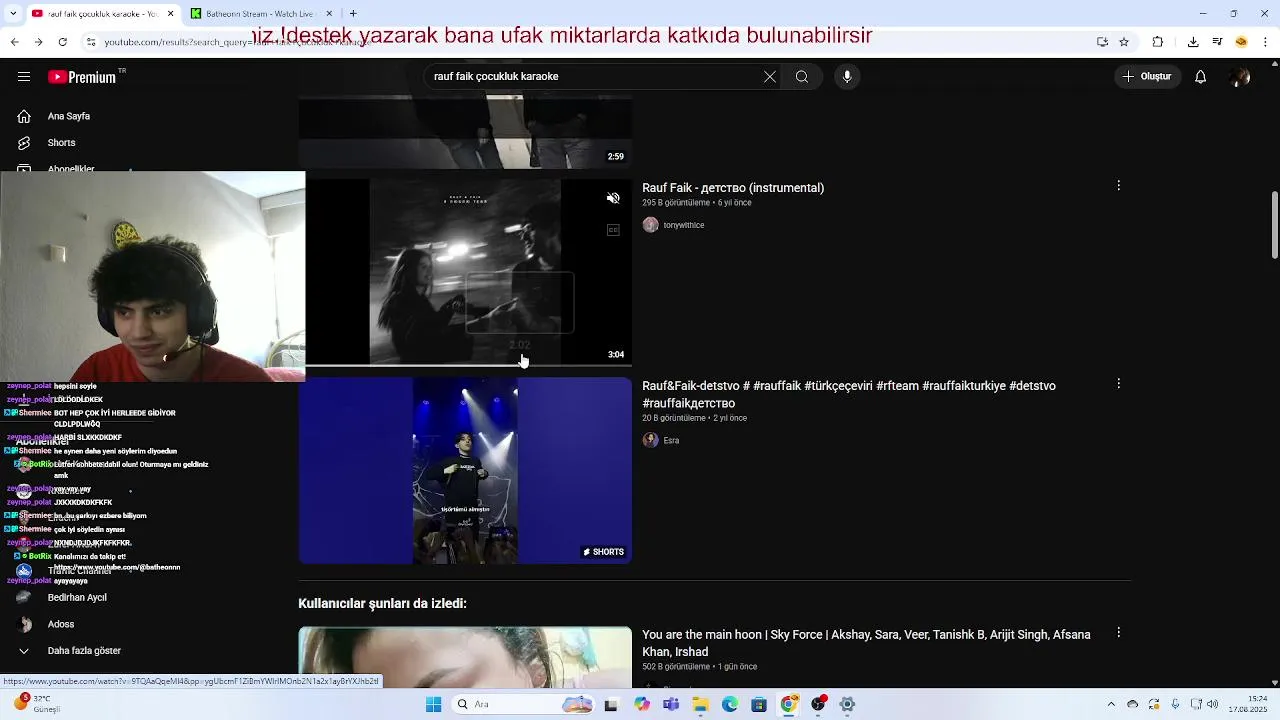This screenshot has width=1280, height=720.
Task: Open the Rauf Faik детство instrumental title
Action: pos(733,188)
